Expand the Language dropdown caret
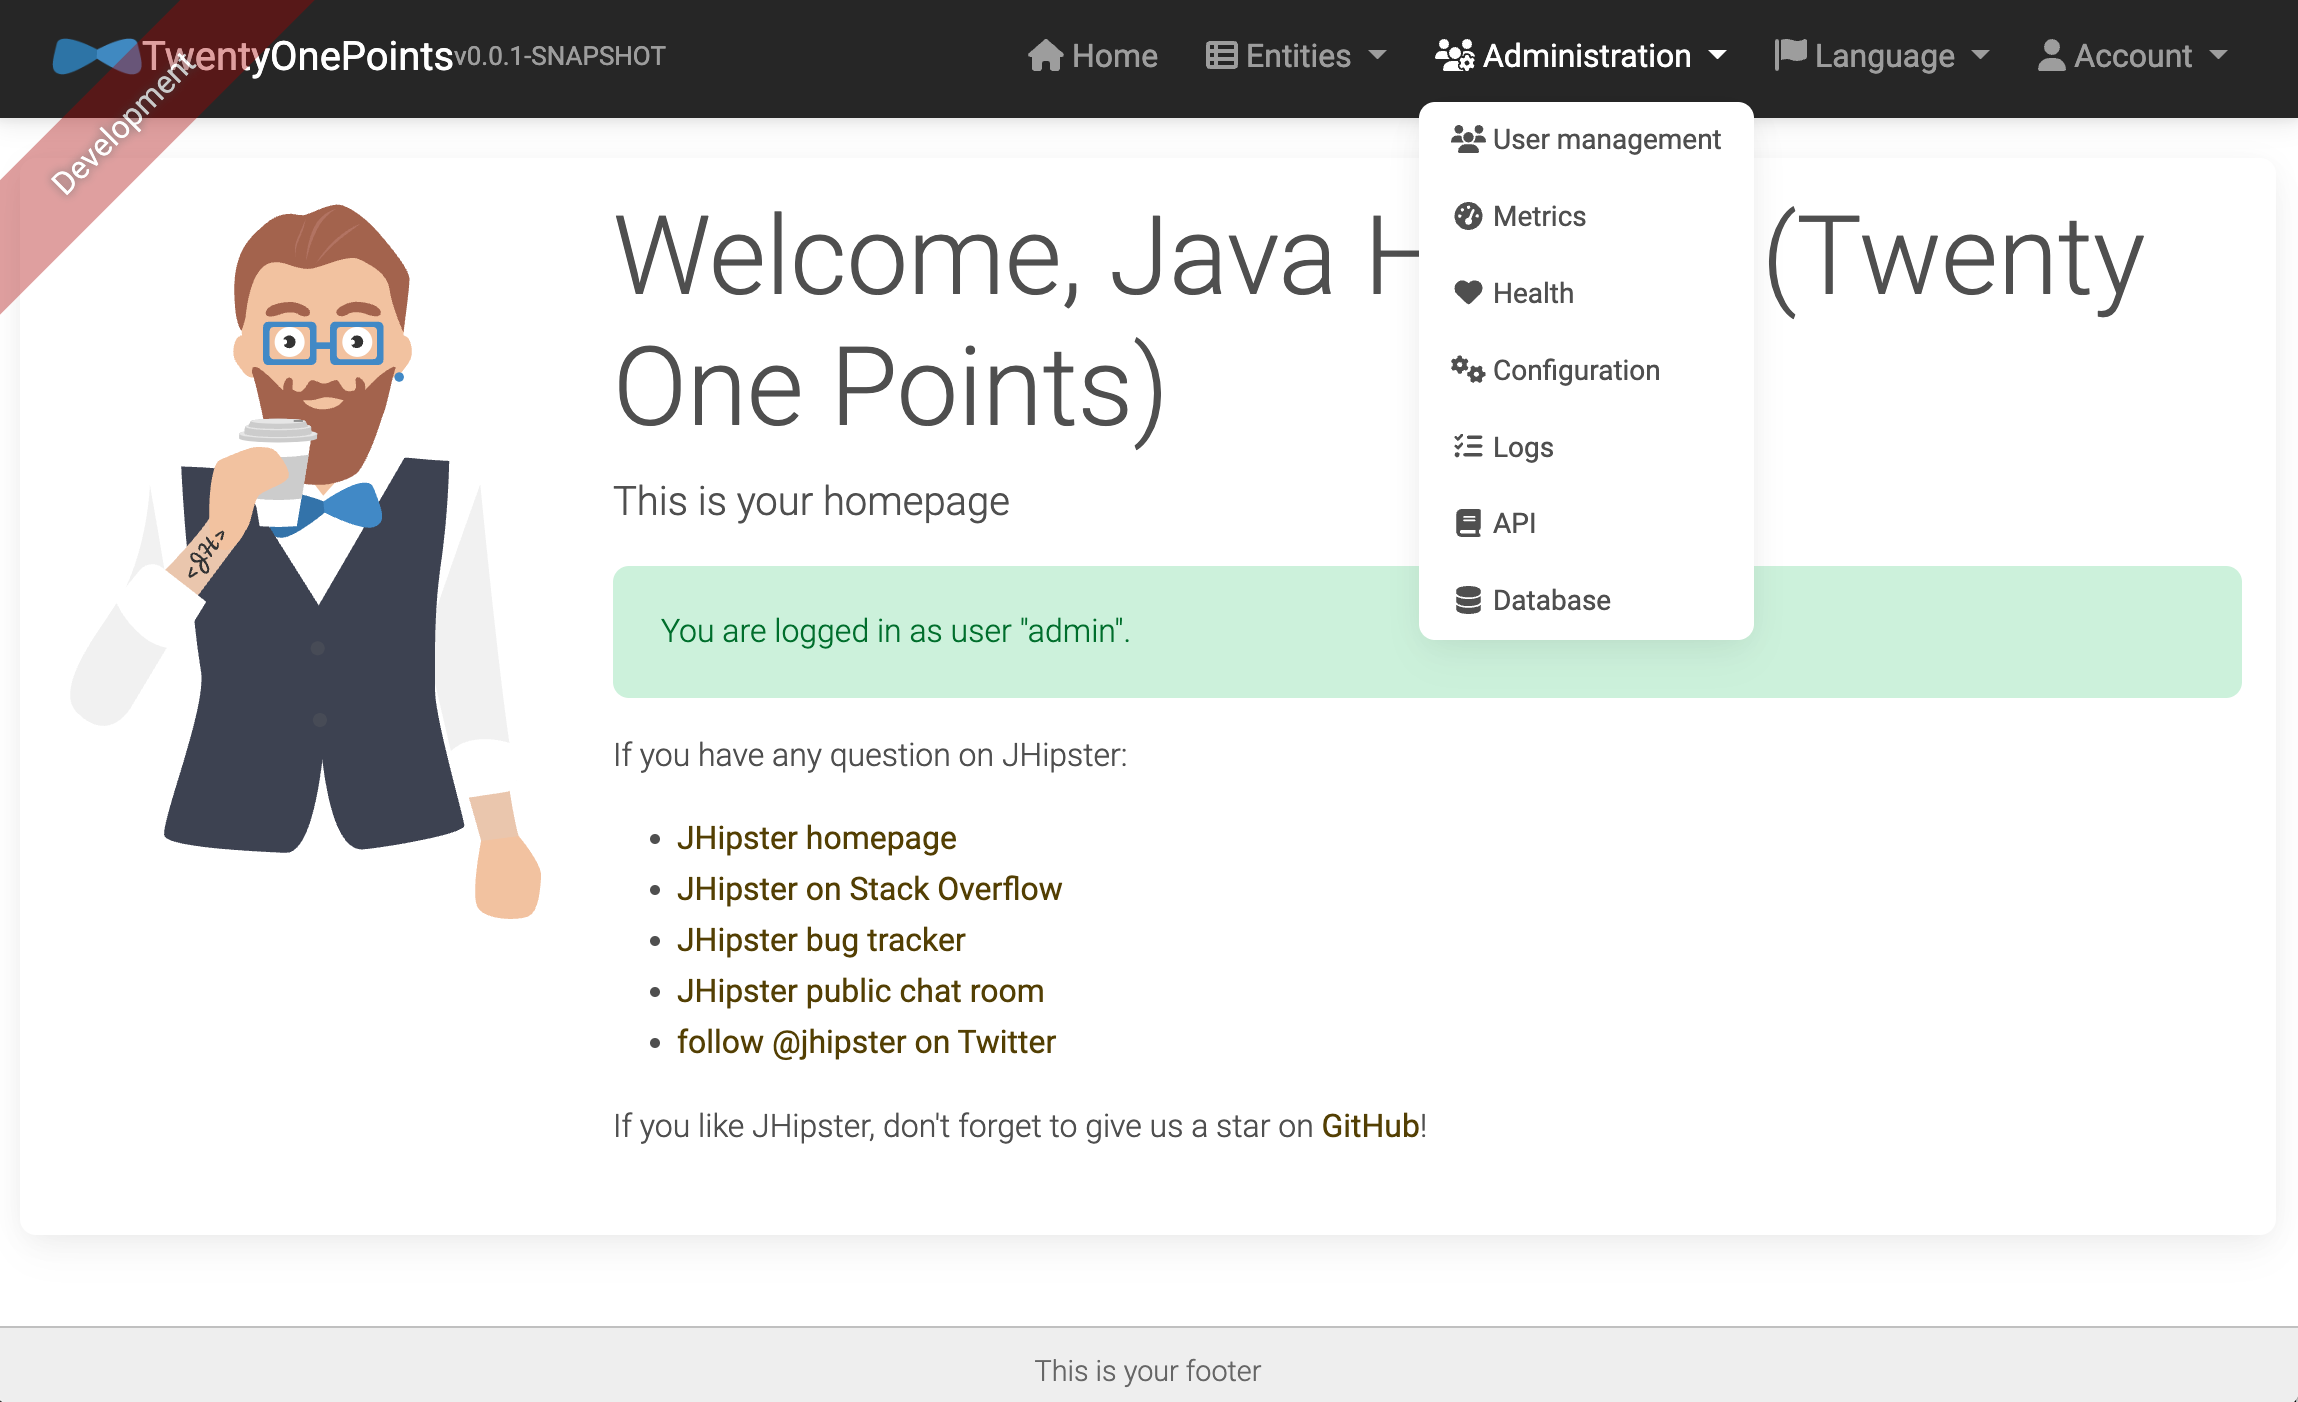This screenshot has height=1402, width=2298. (1980, 56)
